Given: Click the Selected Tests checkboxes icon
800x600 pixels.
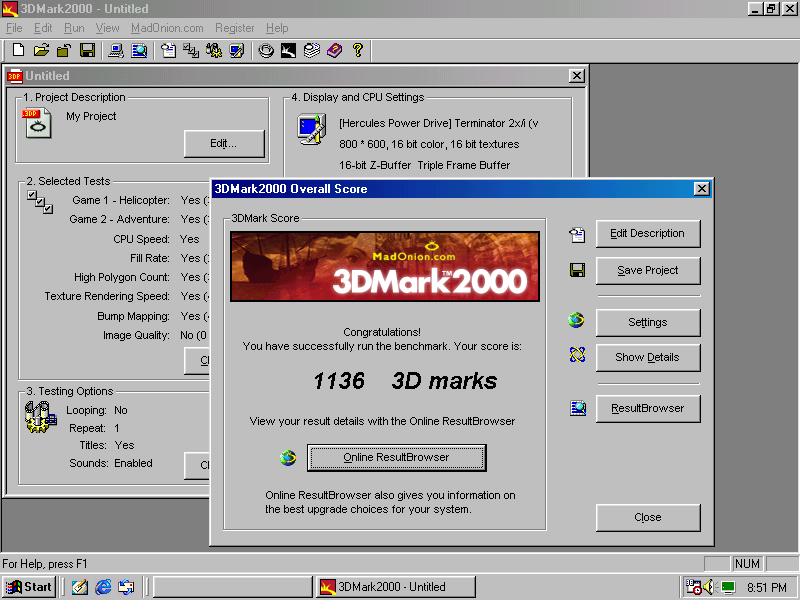Looking at the screenshot, I should (x=40, y=202).
